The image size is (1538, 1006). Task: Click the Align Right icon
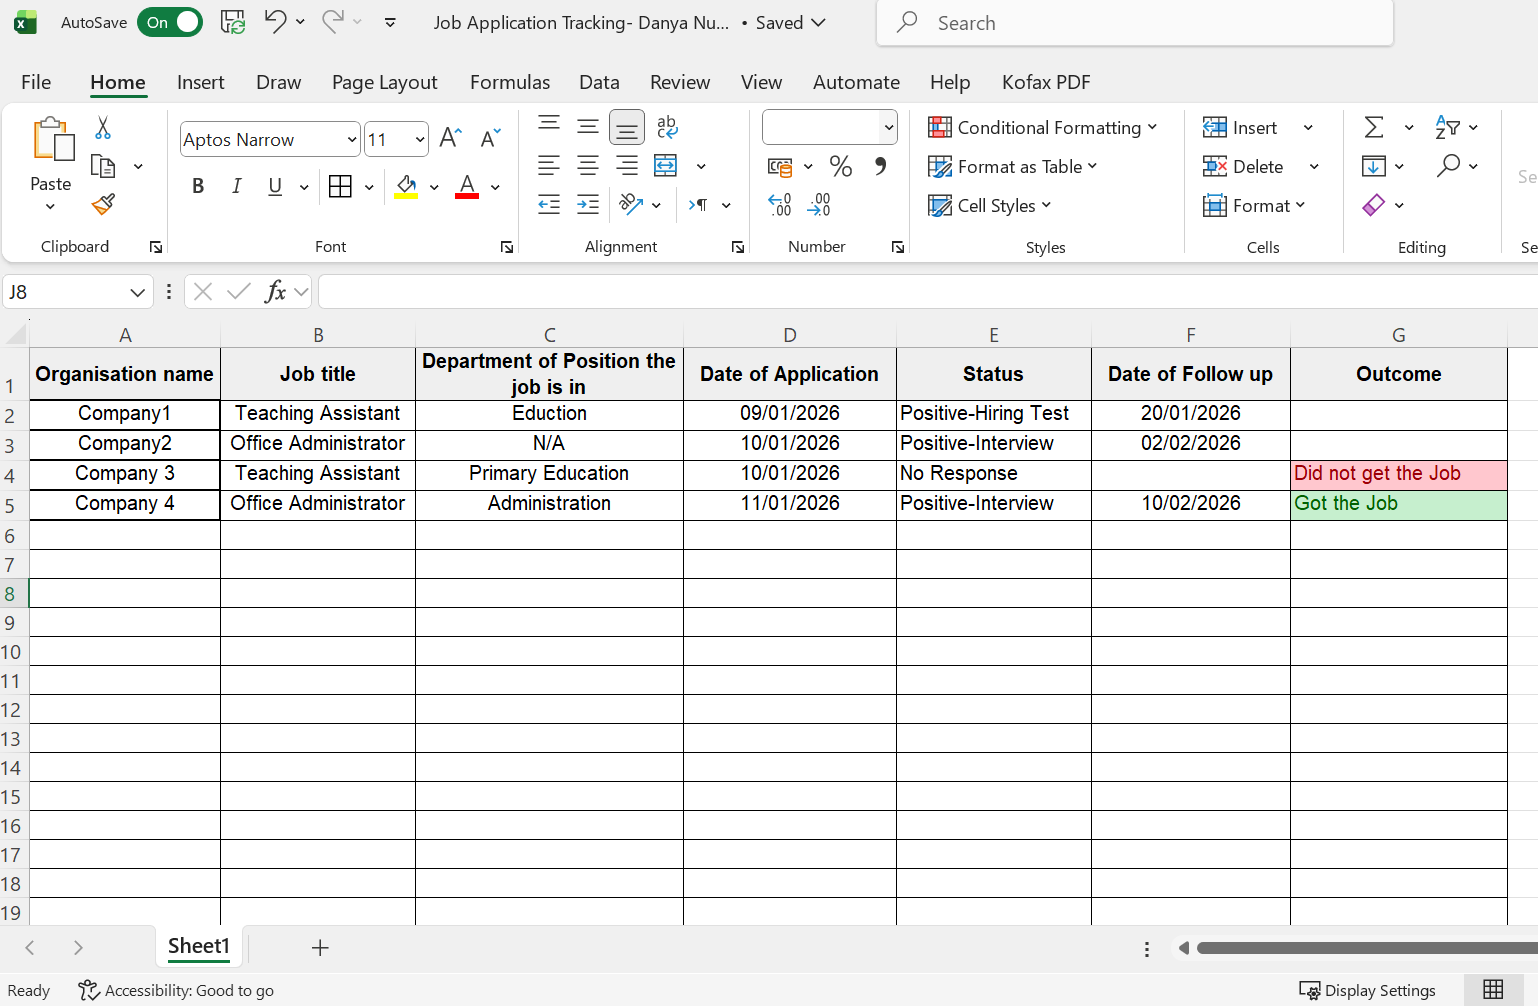click(x=627, y=166)
